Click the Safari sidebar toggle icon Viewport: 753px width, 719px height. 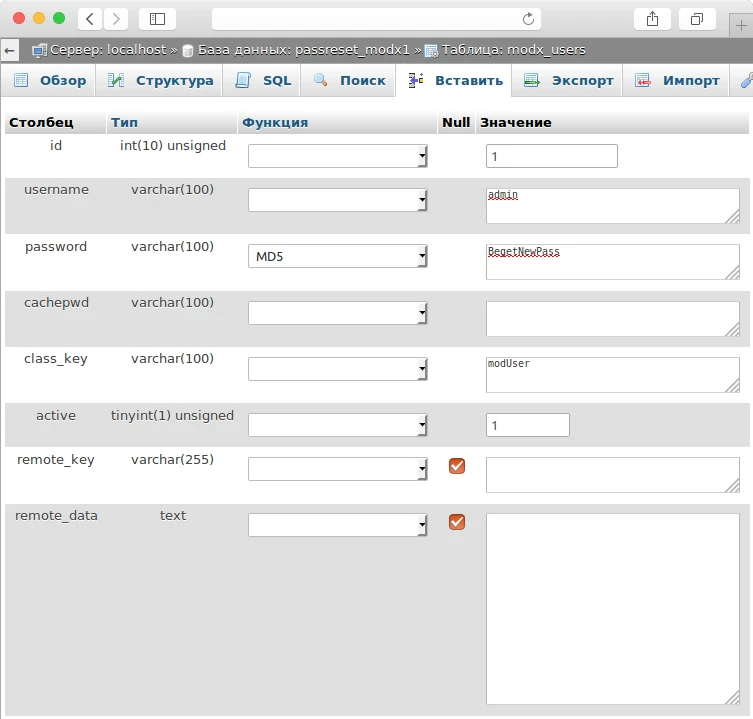click(x=157, y=19)
